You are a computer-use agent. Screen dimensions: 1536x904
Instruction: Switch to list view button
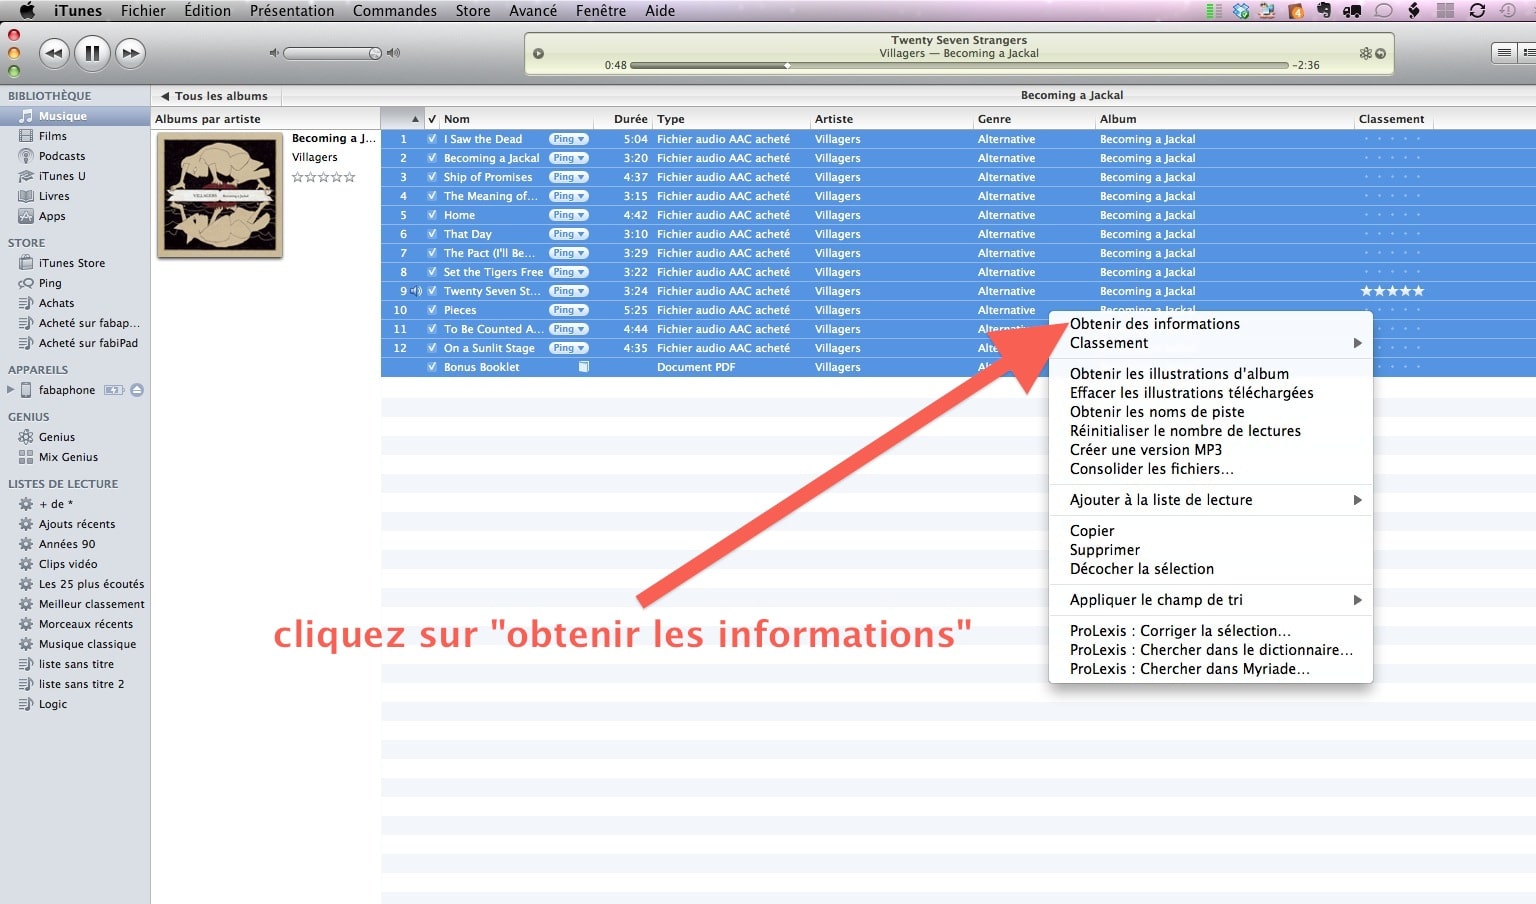point(1504,53)
